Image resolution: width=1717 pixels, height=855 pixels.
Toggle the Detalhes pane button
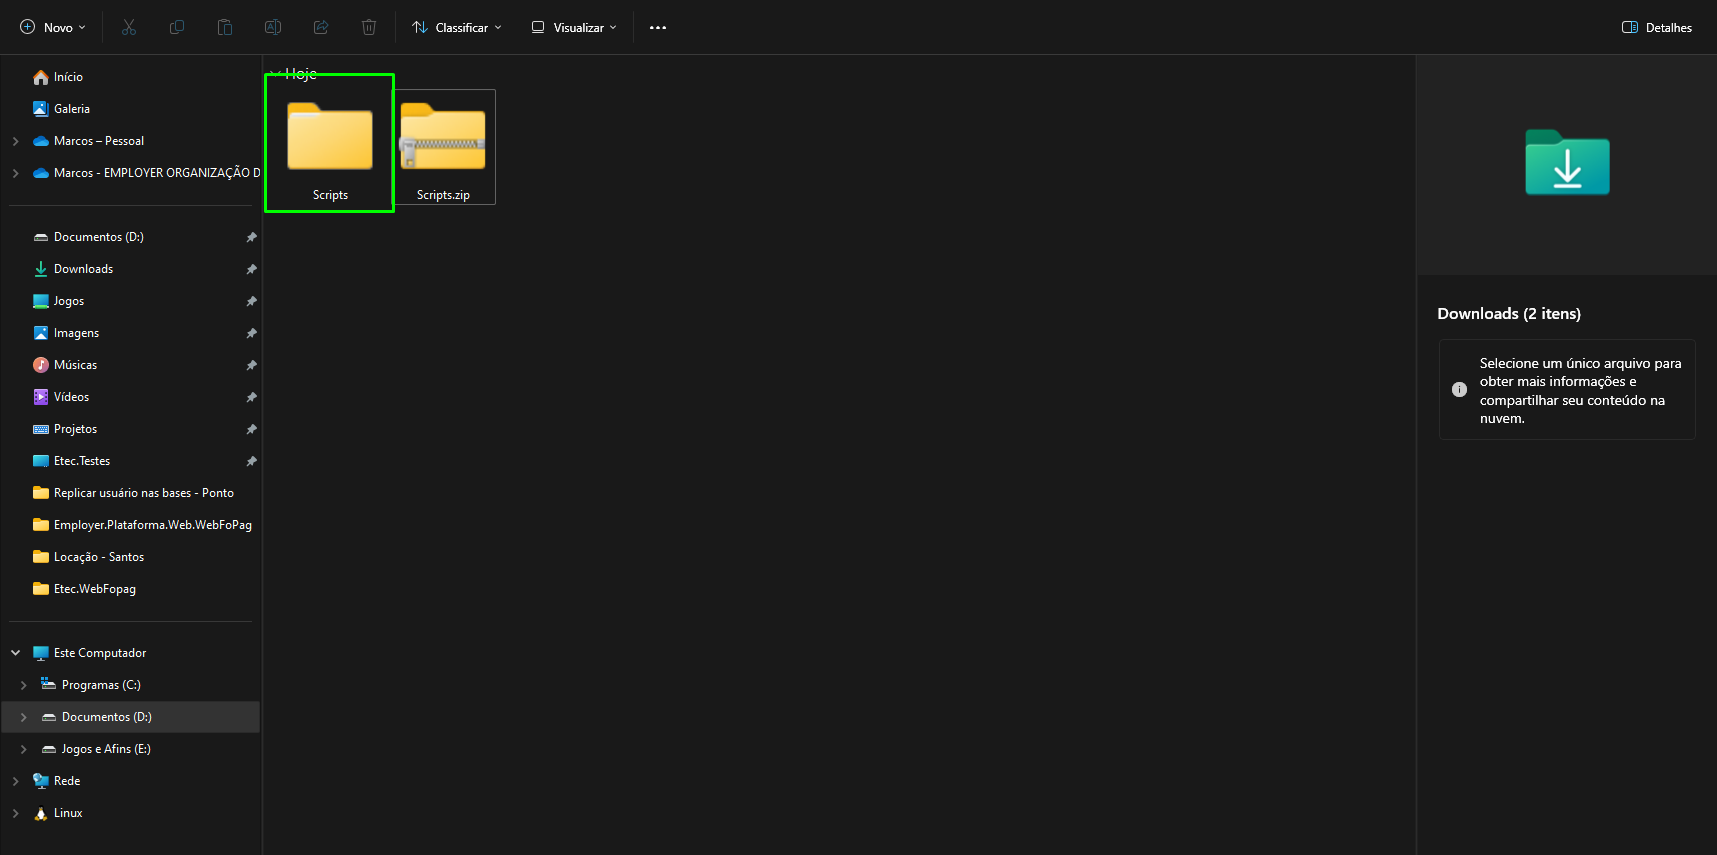(x=1657, y=27)
